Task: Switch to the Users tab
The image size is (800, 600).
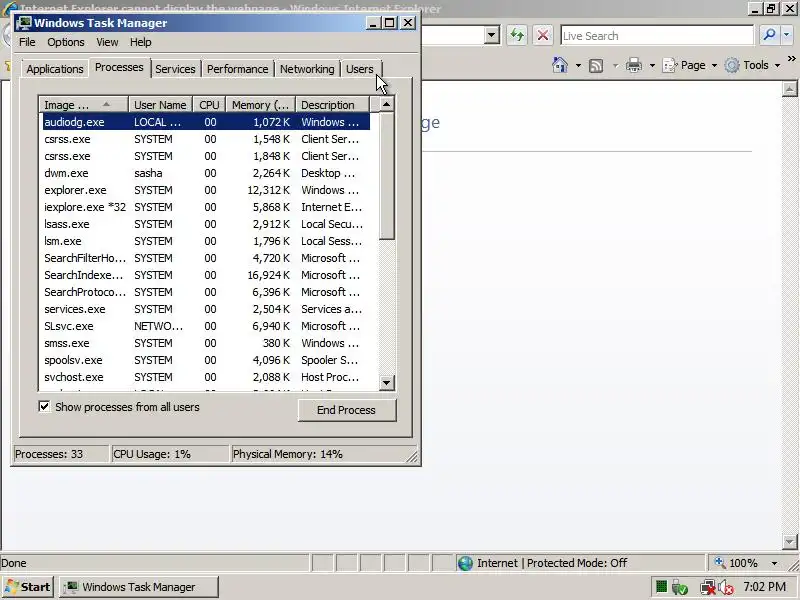Action: click(x=360, y=69)
